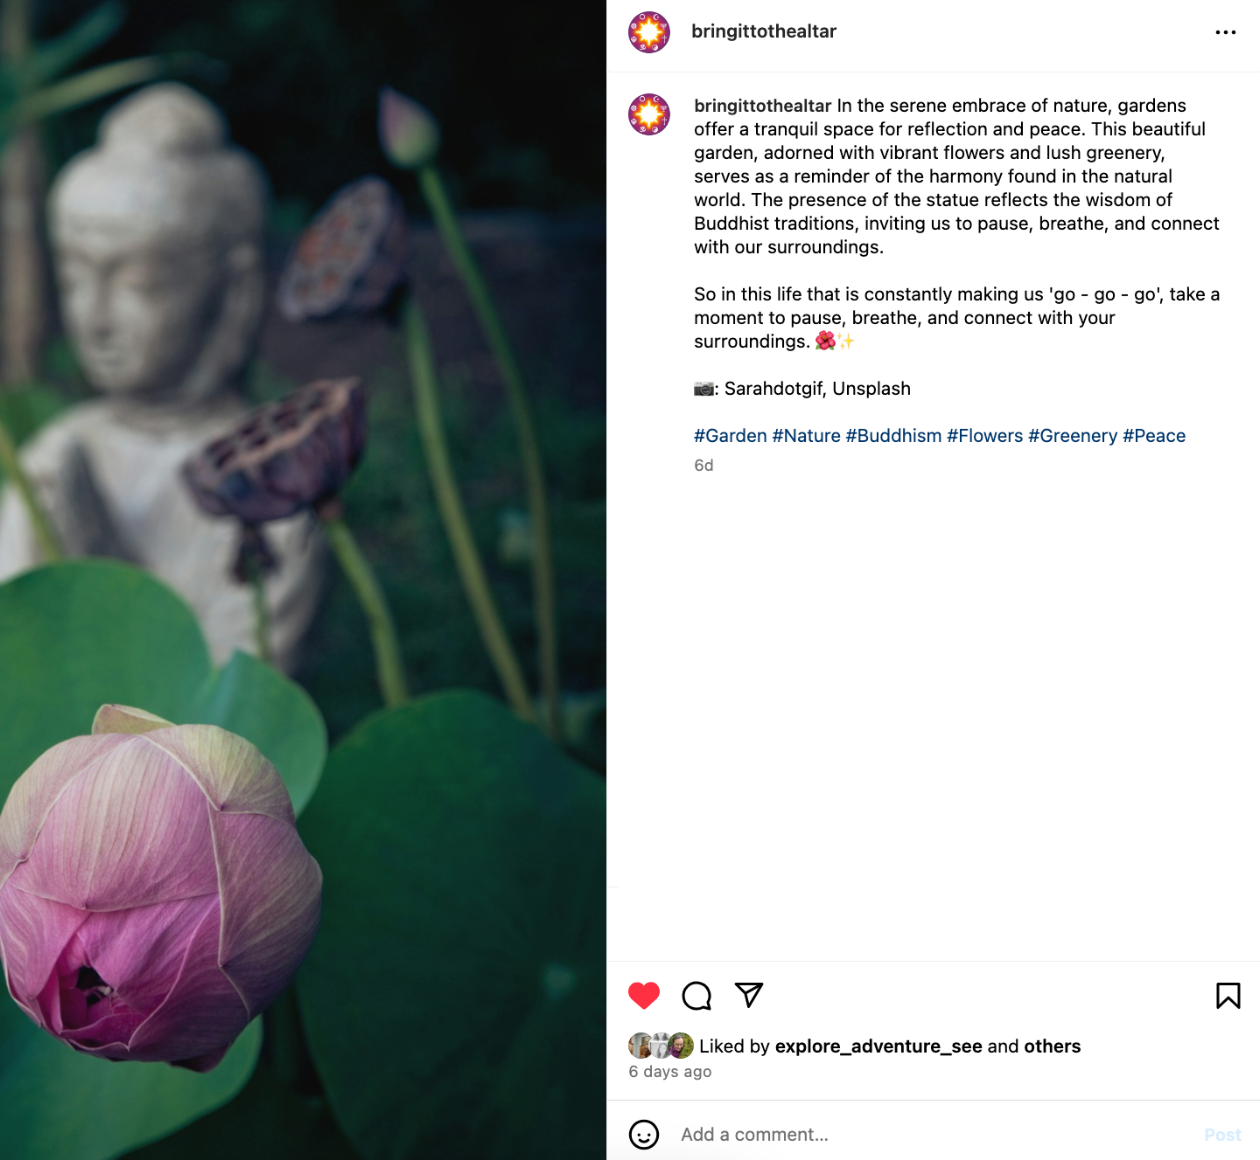1260x1160 pixels.
Task: Click the header profile avatar
Action: click(649, 32)
